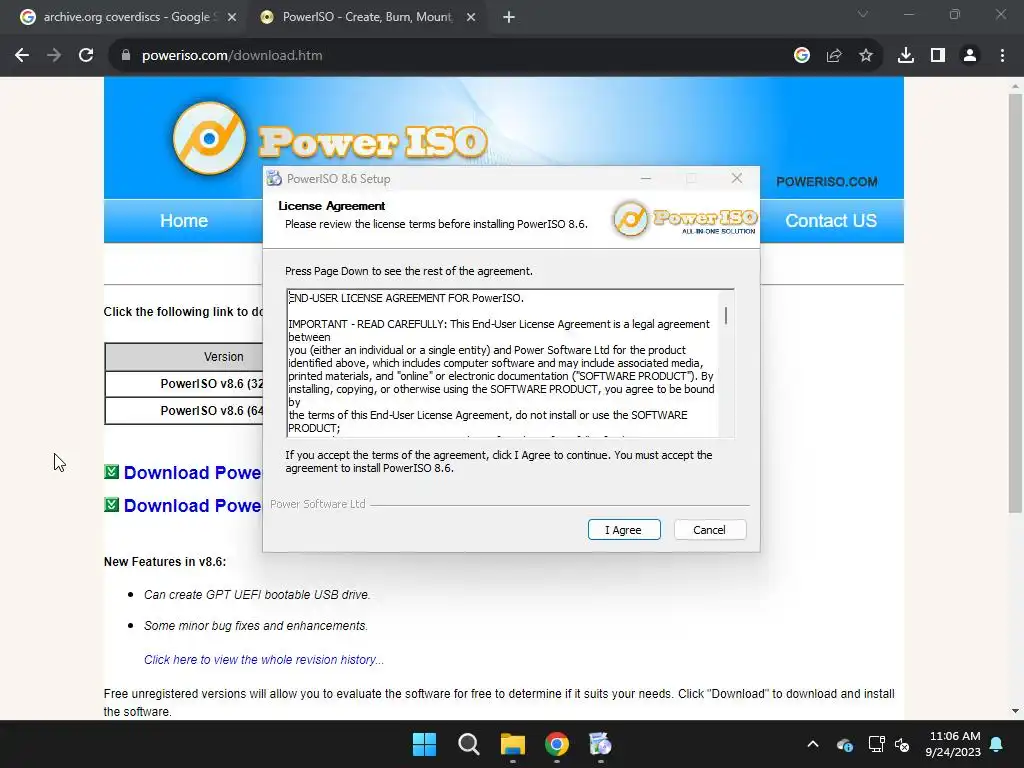Image resolution: width=1024 pixels, height=768 pixels.
Task: Click the license agreement scrollbar thumb
Action: [x=726, y=315]
